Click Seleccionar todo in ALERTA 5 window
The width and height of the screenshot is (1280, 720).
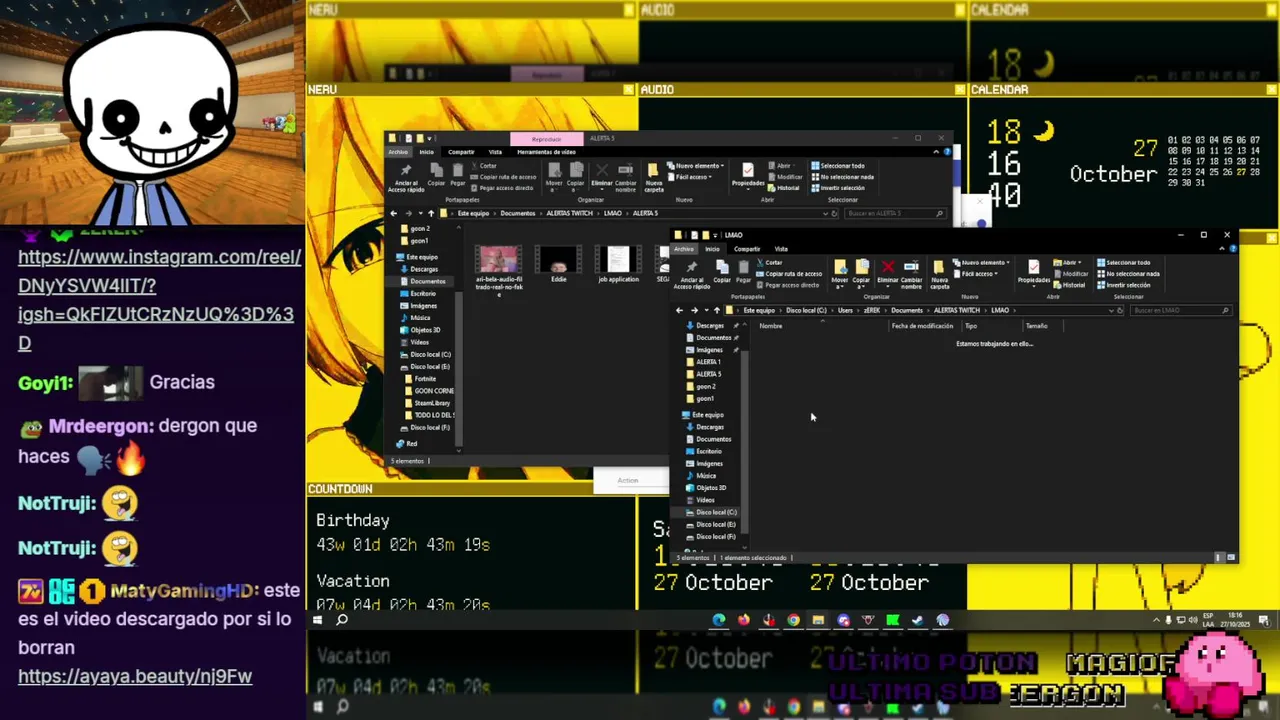pyautogui.click(x=838, y=166)
